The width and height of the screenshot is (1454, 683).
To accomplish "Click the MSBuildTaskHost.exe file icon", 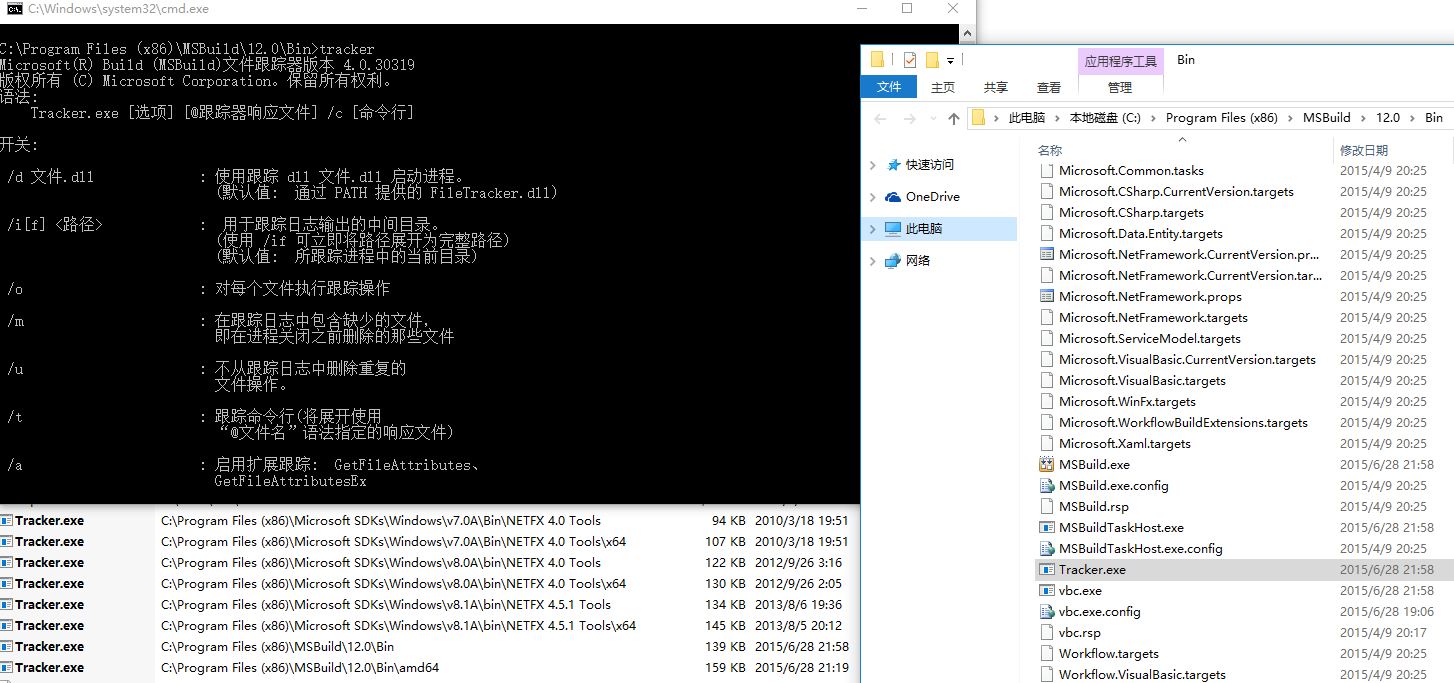I will coord(1047,528).
